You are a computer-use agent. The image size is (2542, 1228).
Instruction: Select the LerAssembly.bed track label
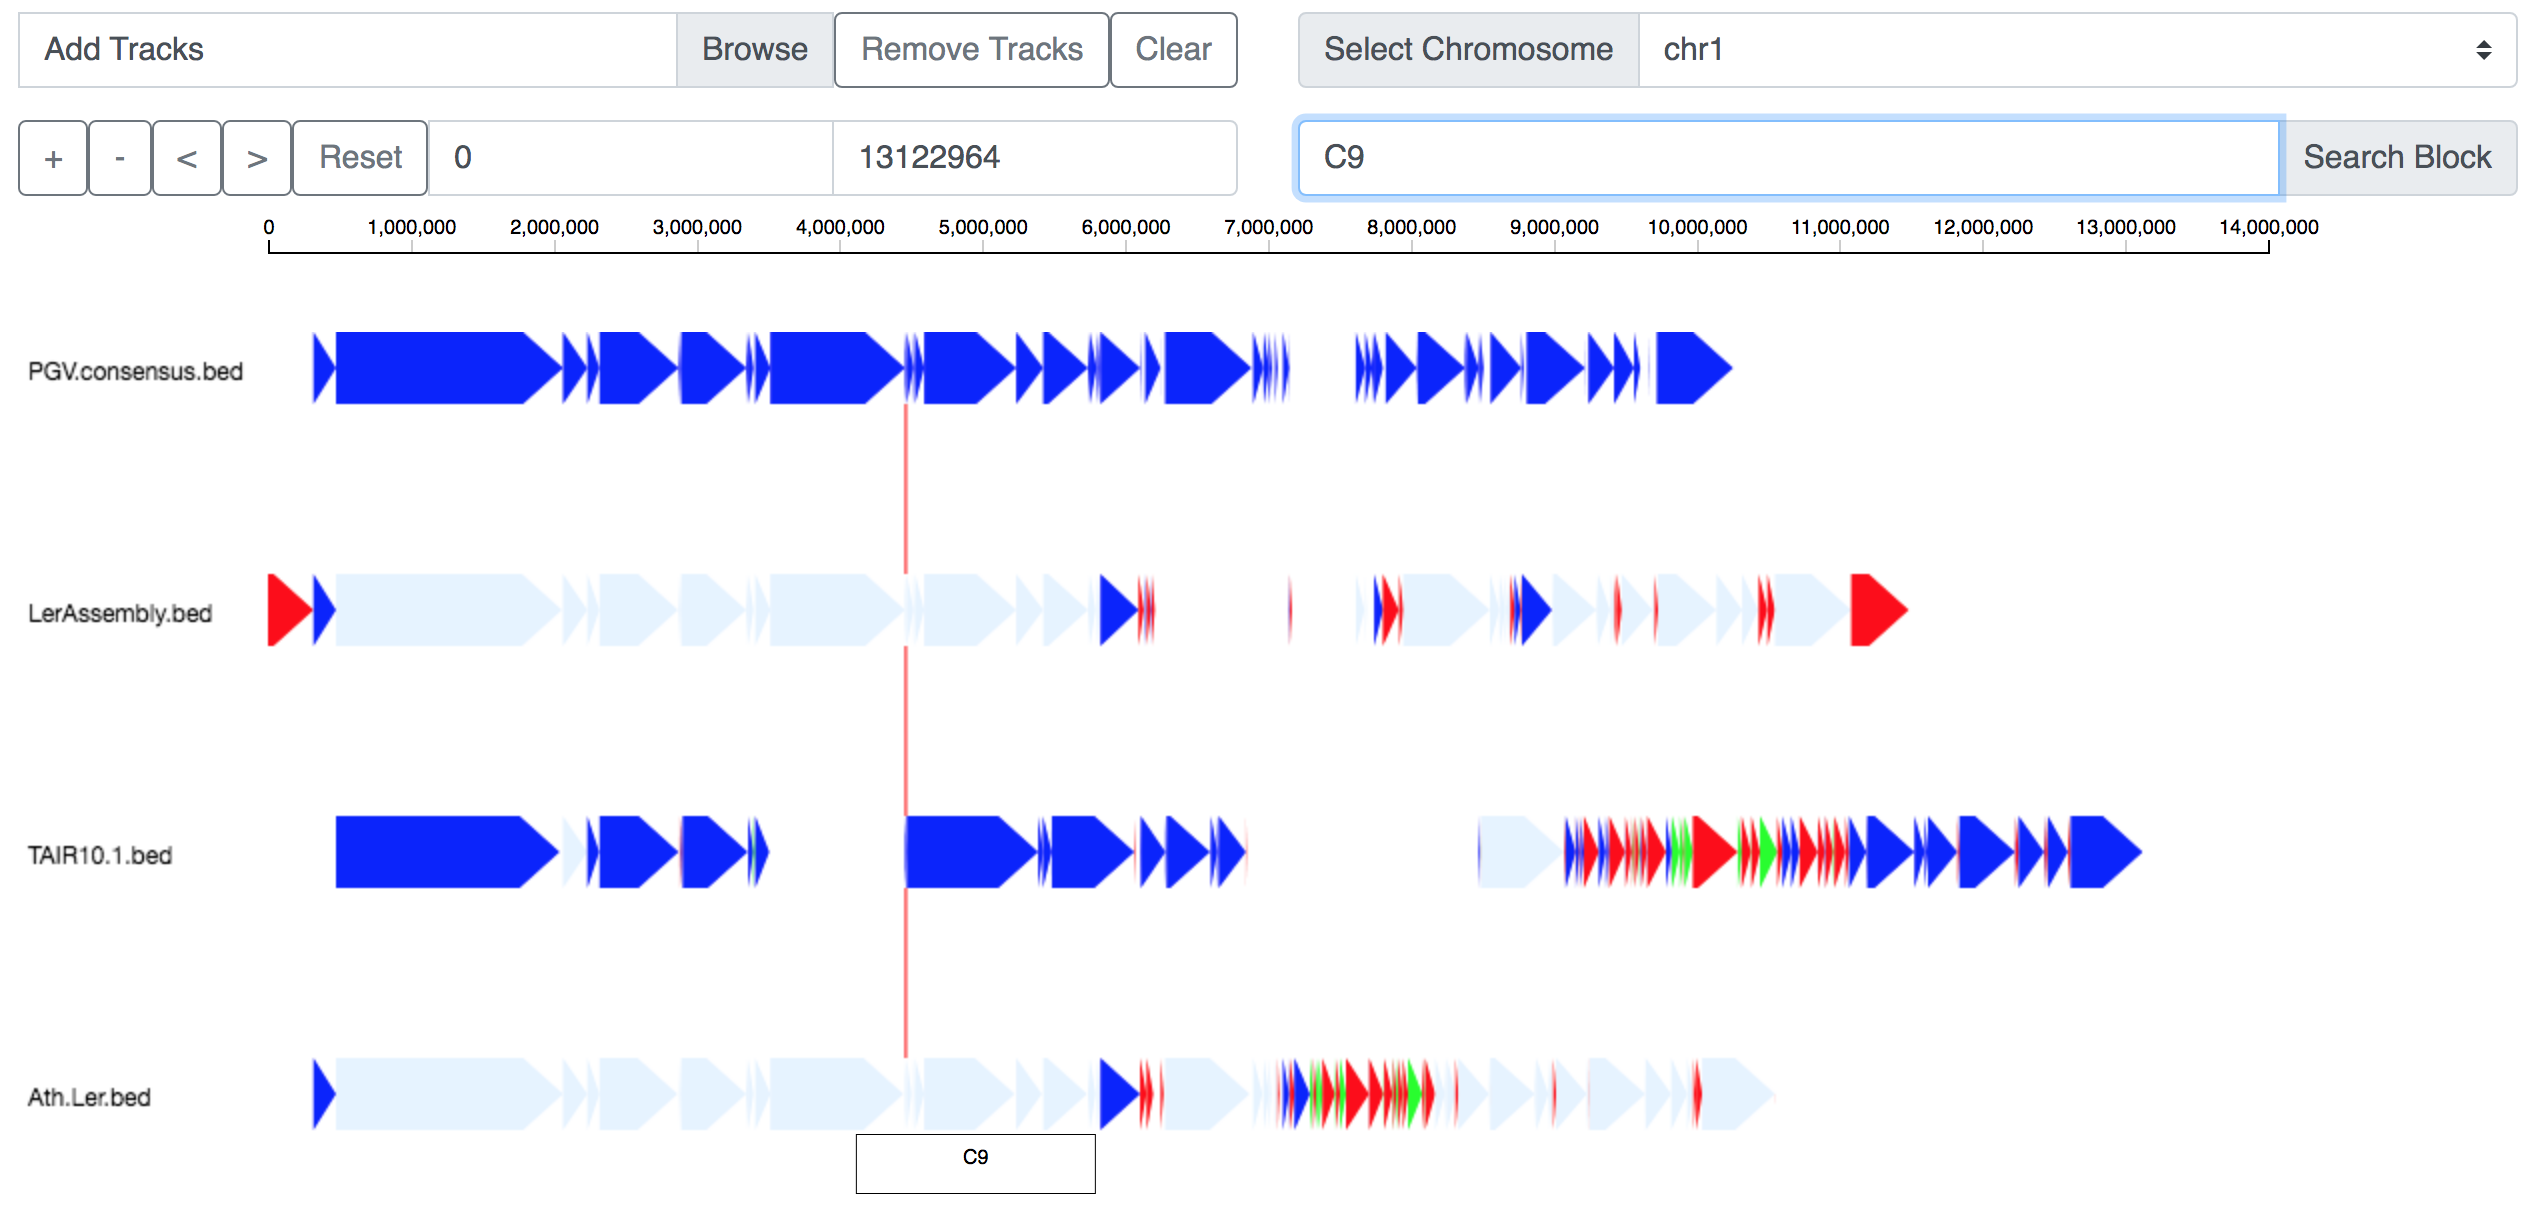(x=120, y=614)
